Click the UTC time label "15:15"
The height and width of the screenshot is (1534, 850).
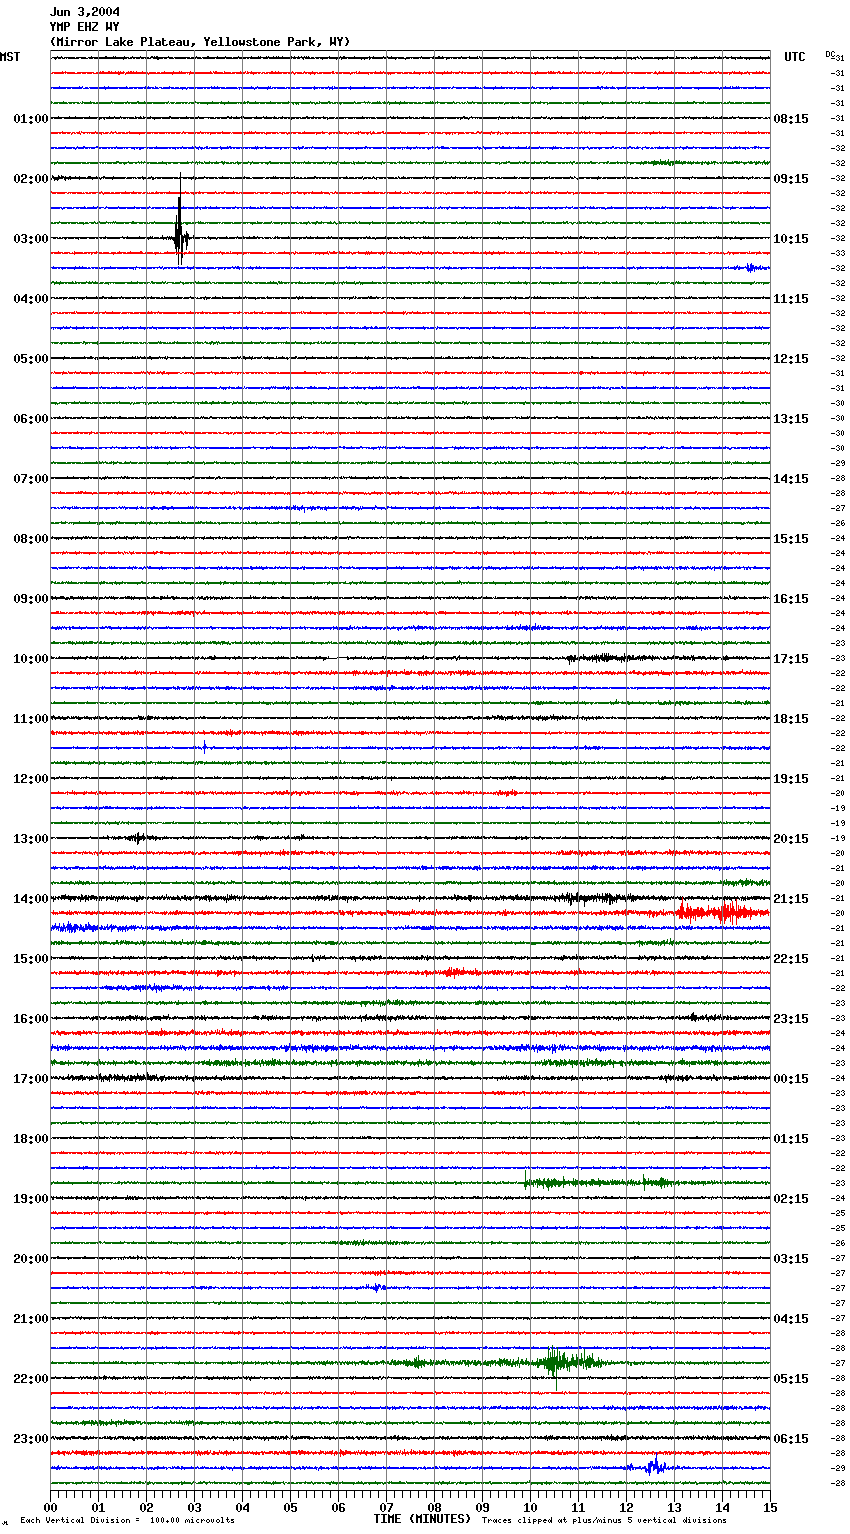(x=791, y=539)
